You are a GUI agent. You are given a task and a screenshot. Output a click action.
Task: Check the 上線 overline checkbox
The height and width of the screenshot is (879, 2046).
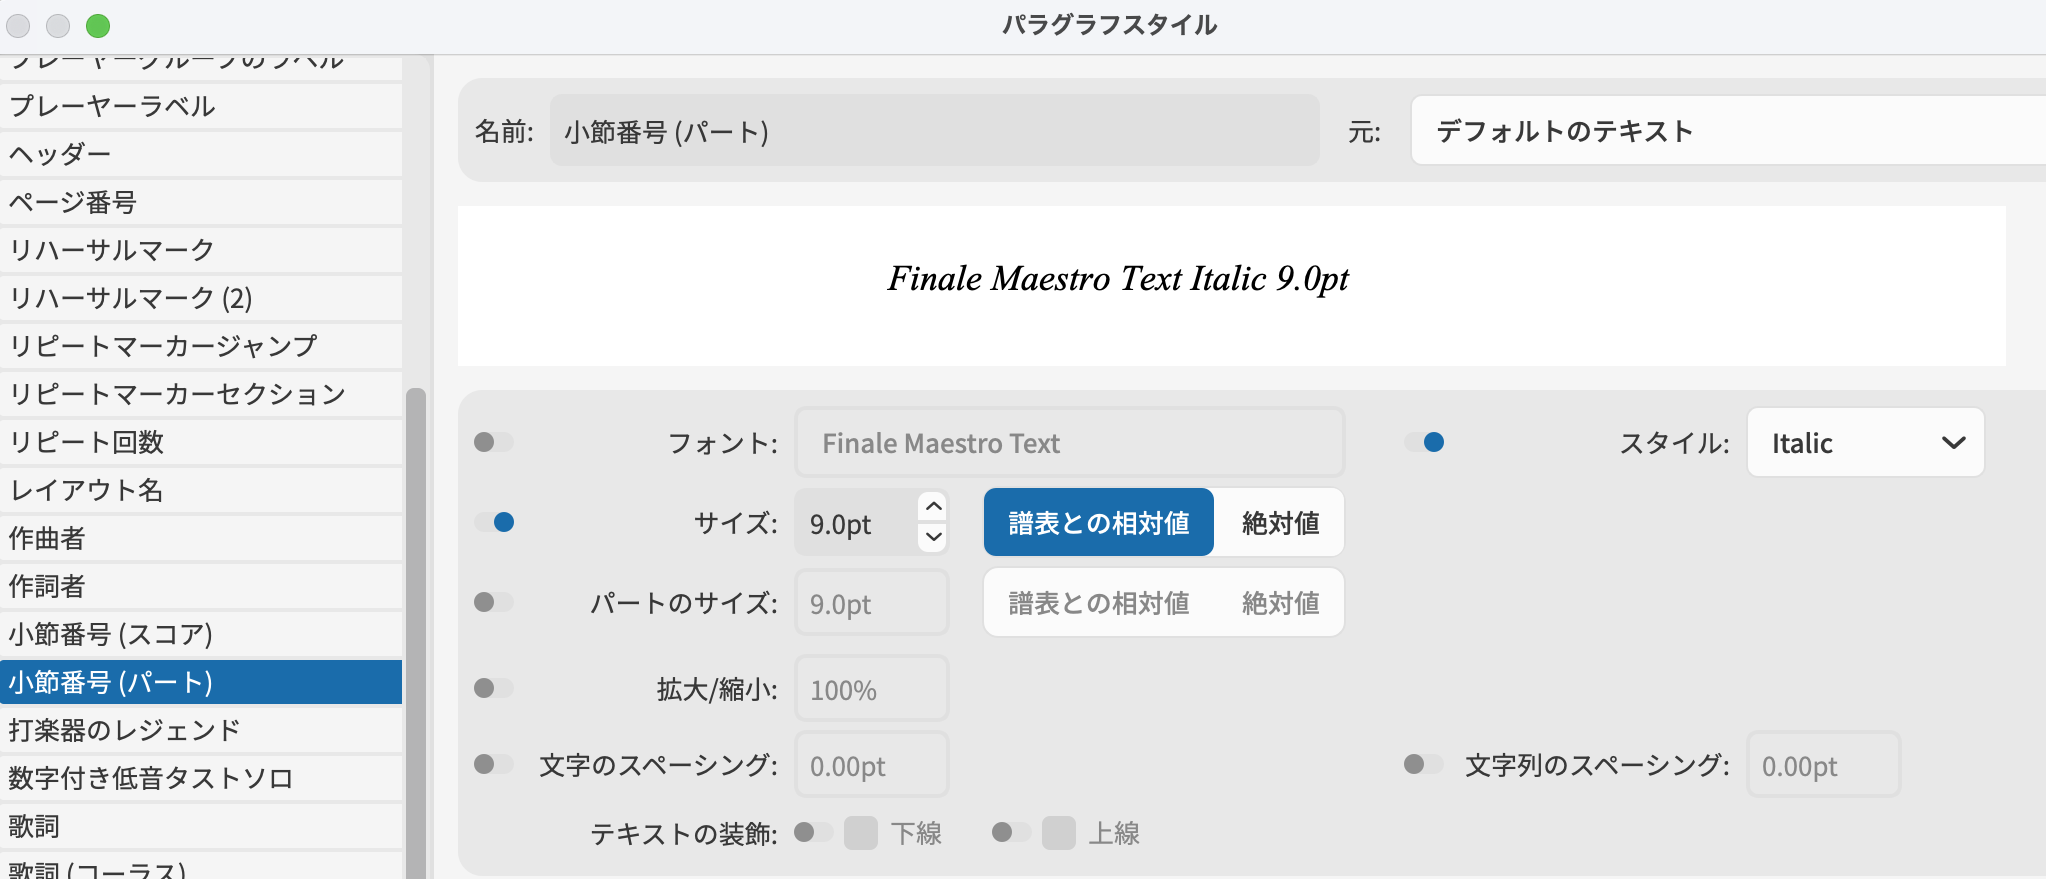pos(1058,832)
